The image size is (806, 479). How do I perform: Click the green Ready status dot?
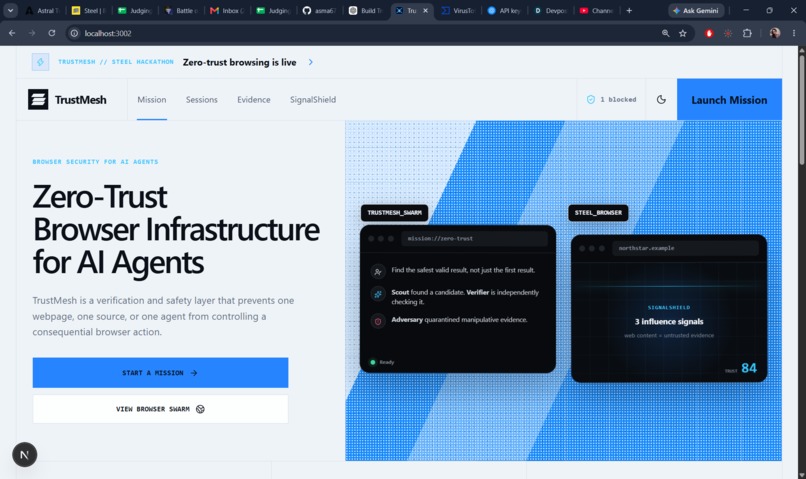373,362
